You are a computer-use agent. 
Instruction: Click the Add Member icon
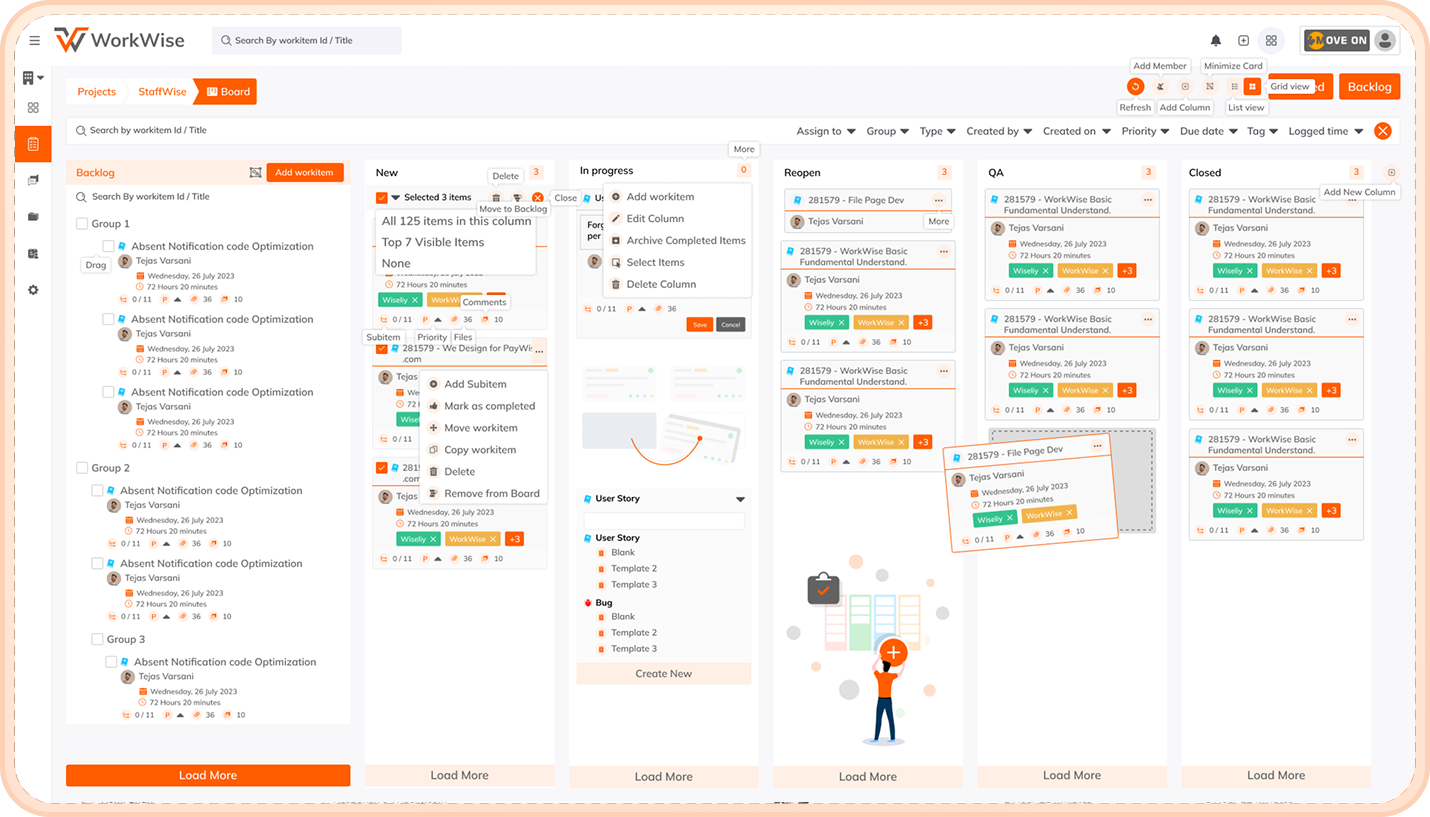[x=1161, y=87]
